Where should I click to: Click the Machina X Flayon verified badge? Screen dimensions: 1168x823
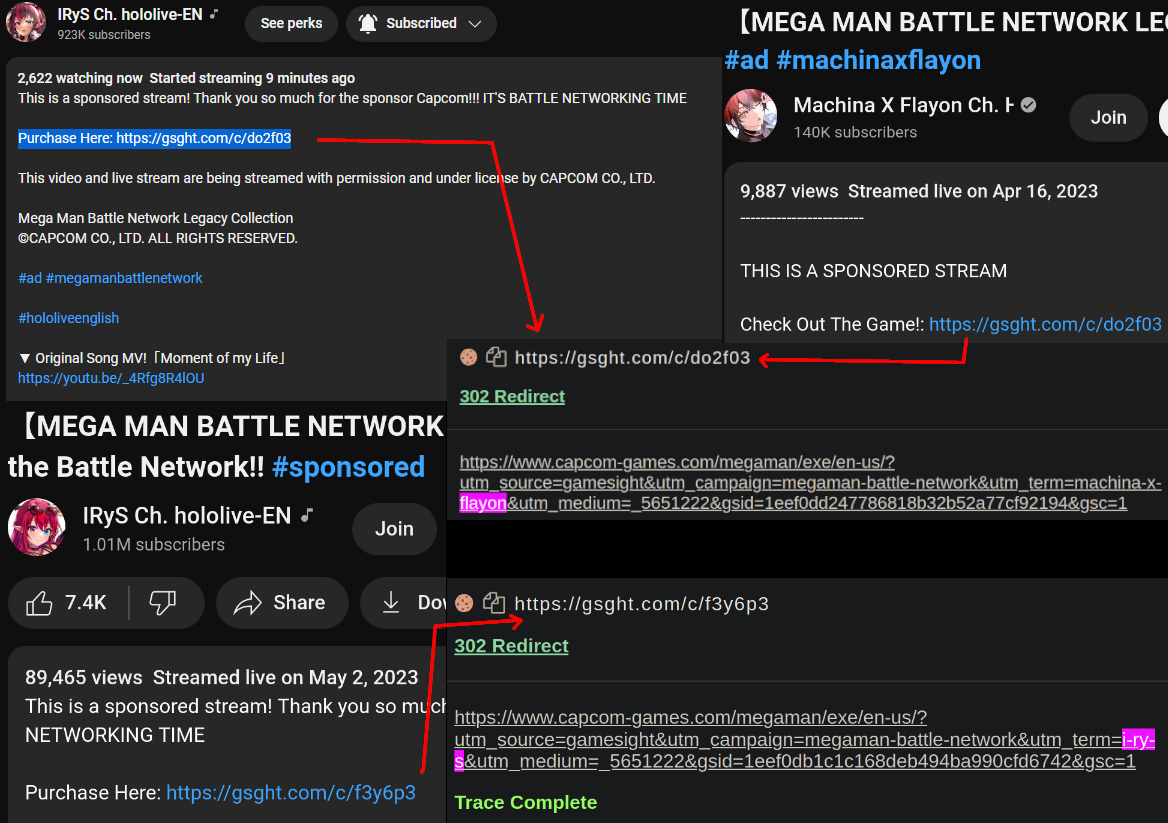click(1029, 105)
